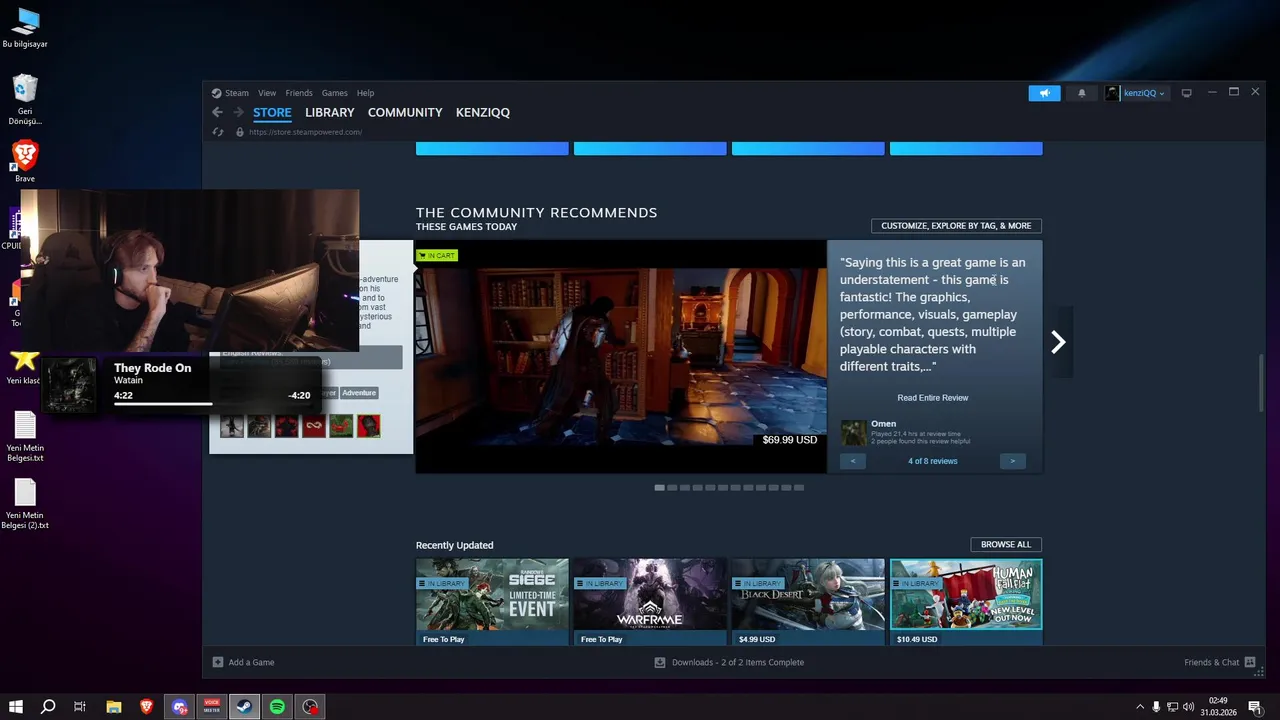Open the Games menu
The width and height of the screenshot is (1280, 720).
pos(334,93)
